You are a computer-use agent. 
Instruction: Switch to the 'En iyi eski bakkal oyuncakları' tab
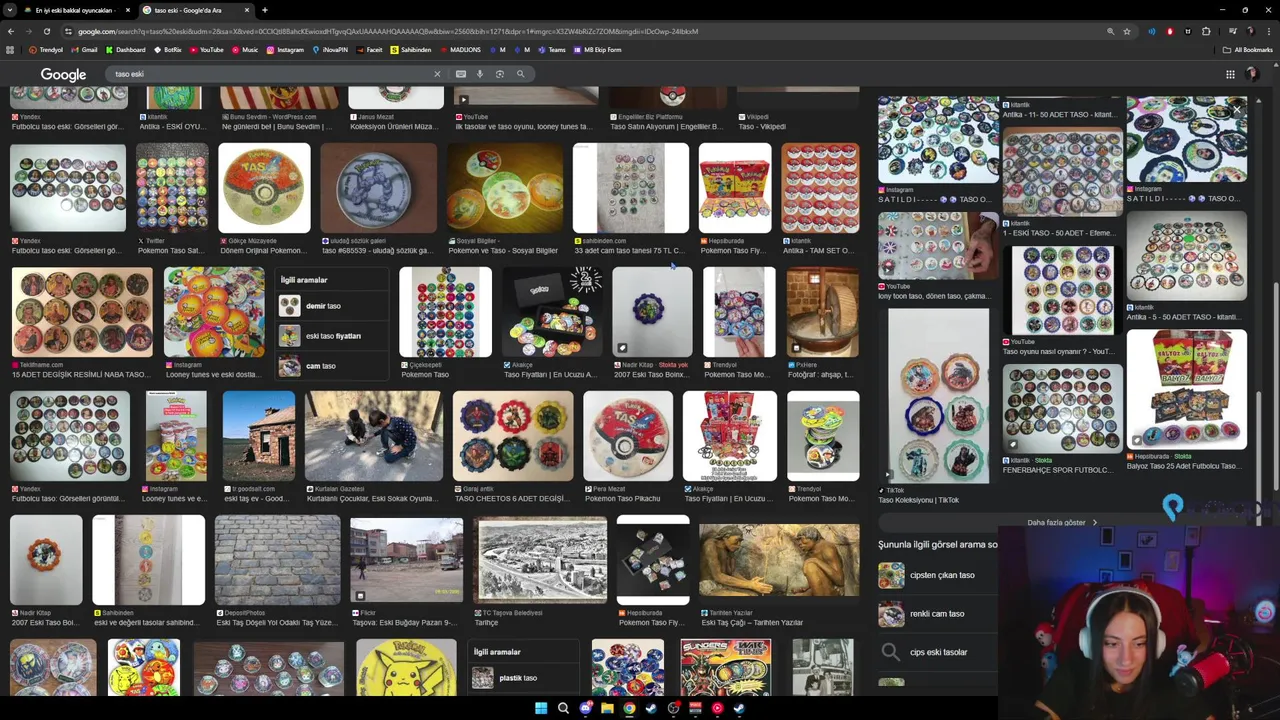point(77,10)
